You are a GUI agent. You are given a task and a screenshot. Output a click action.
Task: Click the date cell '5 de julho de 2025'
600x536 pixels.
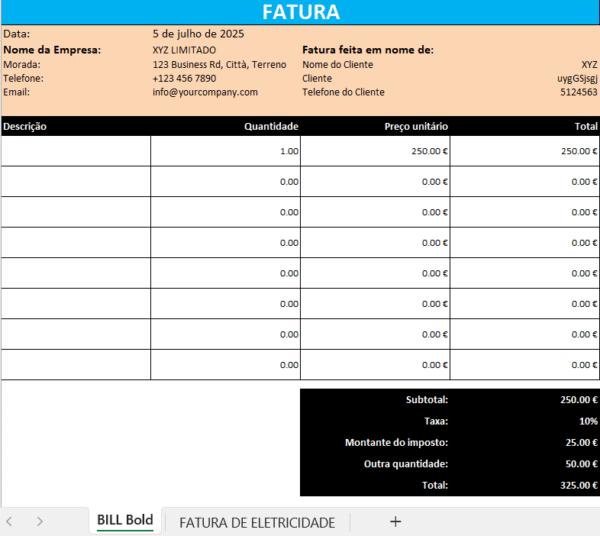[198, 34]
